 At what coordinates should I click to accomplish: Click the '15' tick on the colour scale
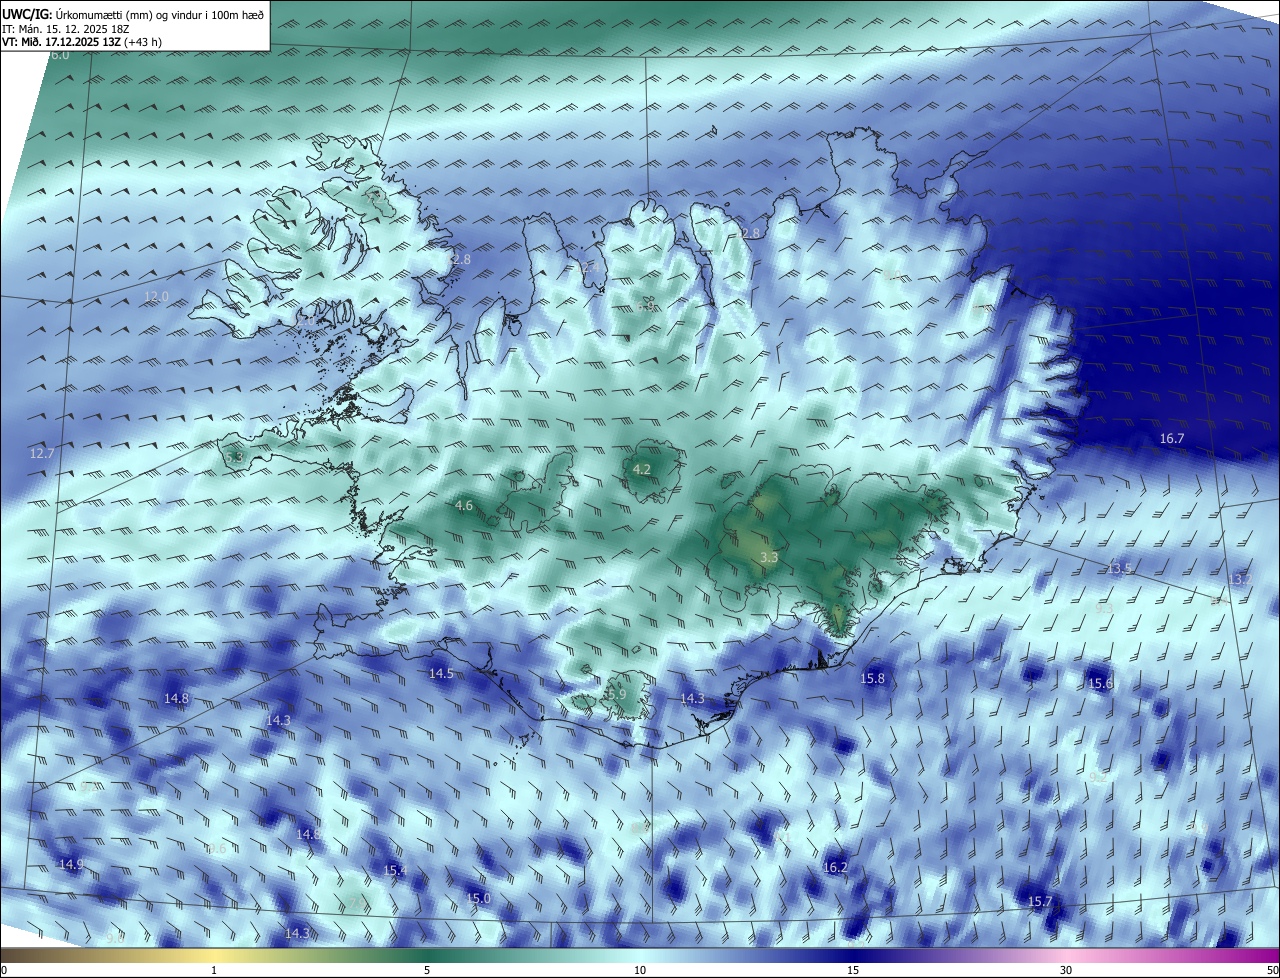tap(853, 971)
